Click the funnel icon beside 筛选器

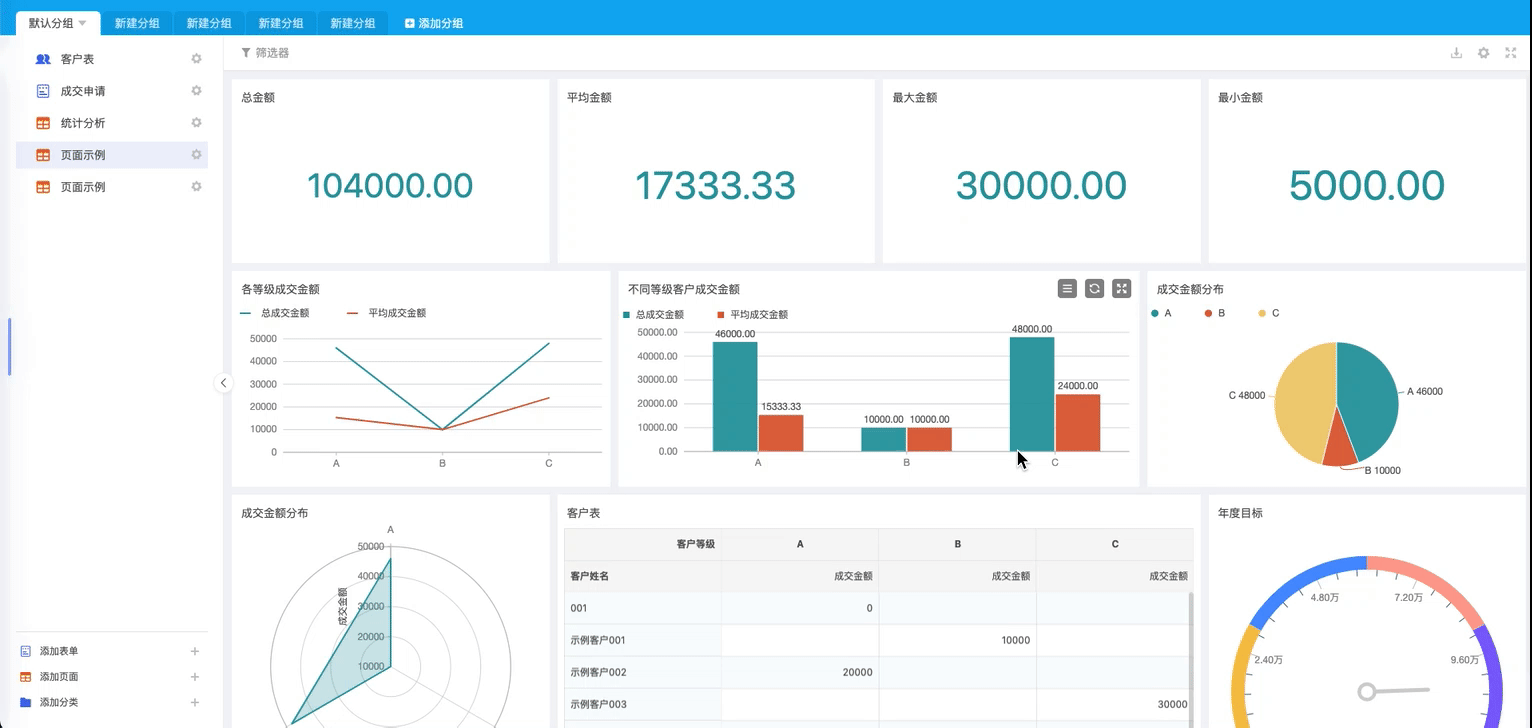coord(246,53)
